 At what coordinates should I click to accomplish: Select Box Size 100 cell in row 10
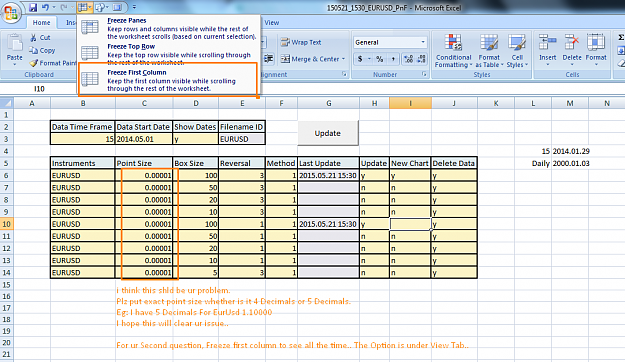click(x=196, y=224)
